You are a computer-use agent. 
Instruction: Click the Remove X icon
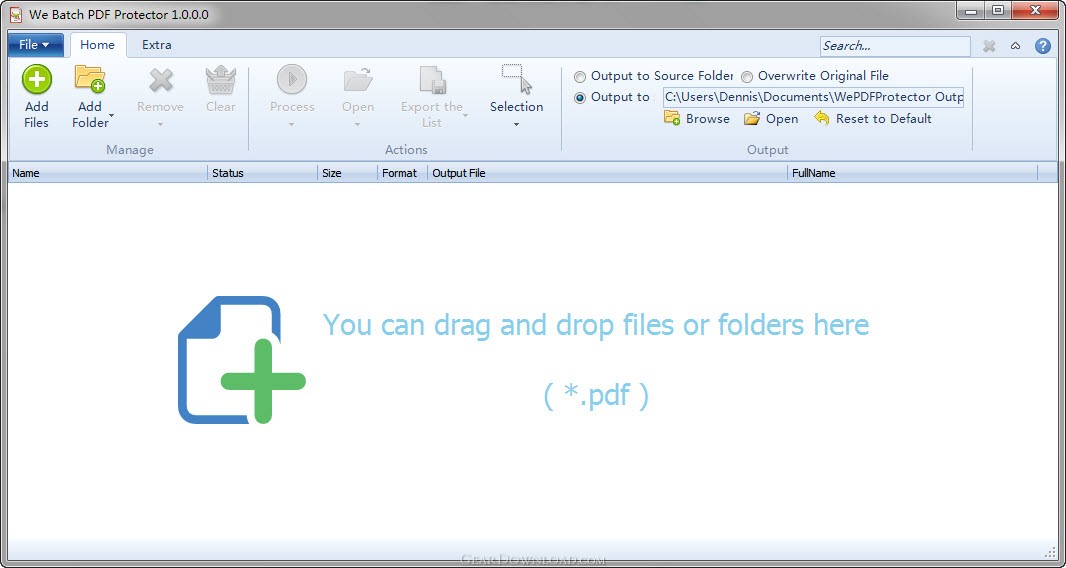coord(160,80)
